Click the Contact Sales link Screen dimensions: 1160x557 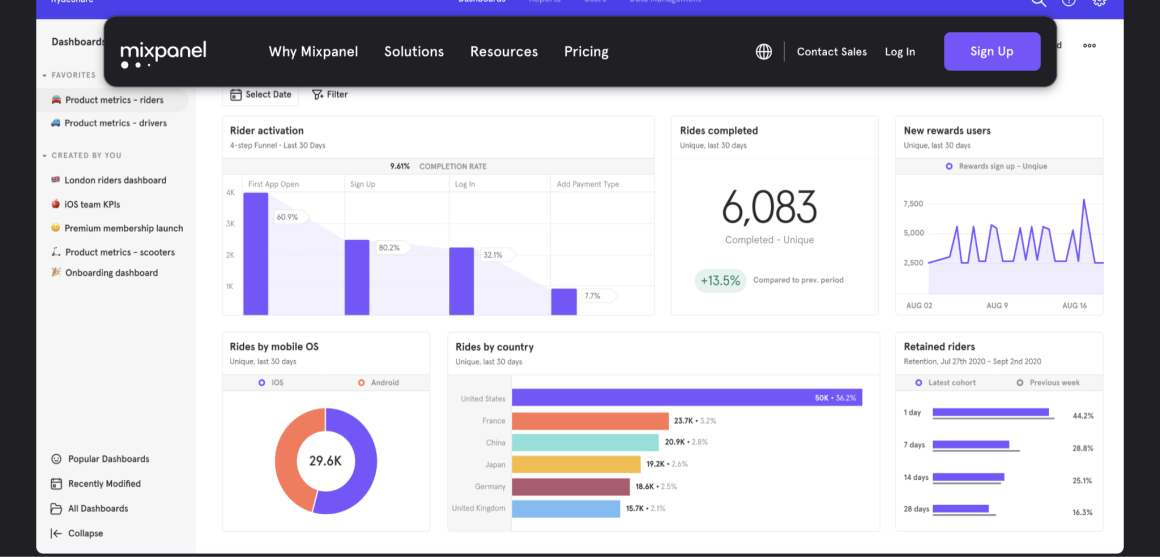coord(832,52)
